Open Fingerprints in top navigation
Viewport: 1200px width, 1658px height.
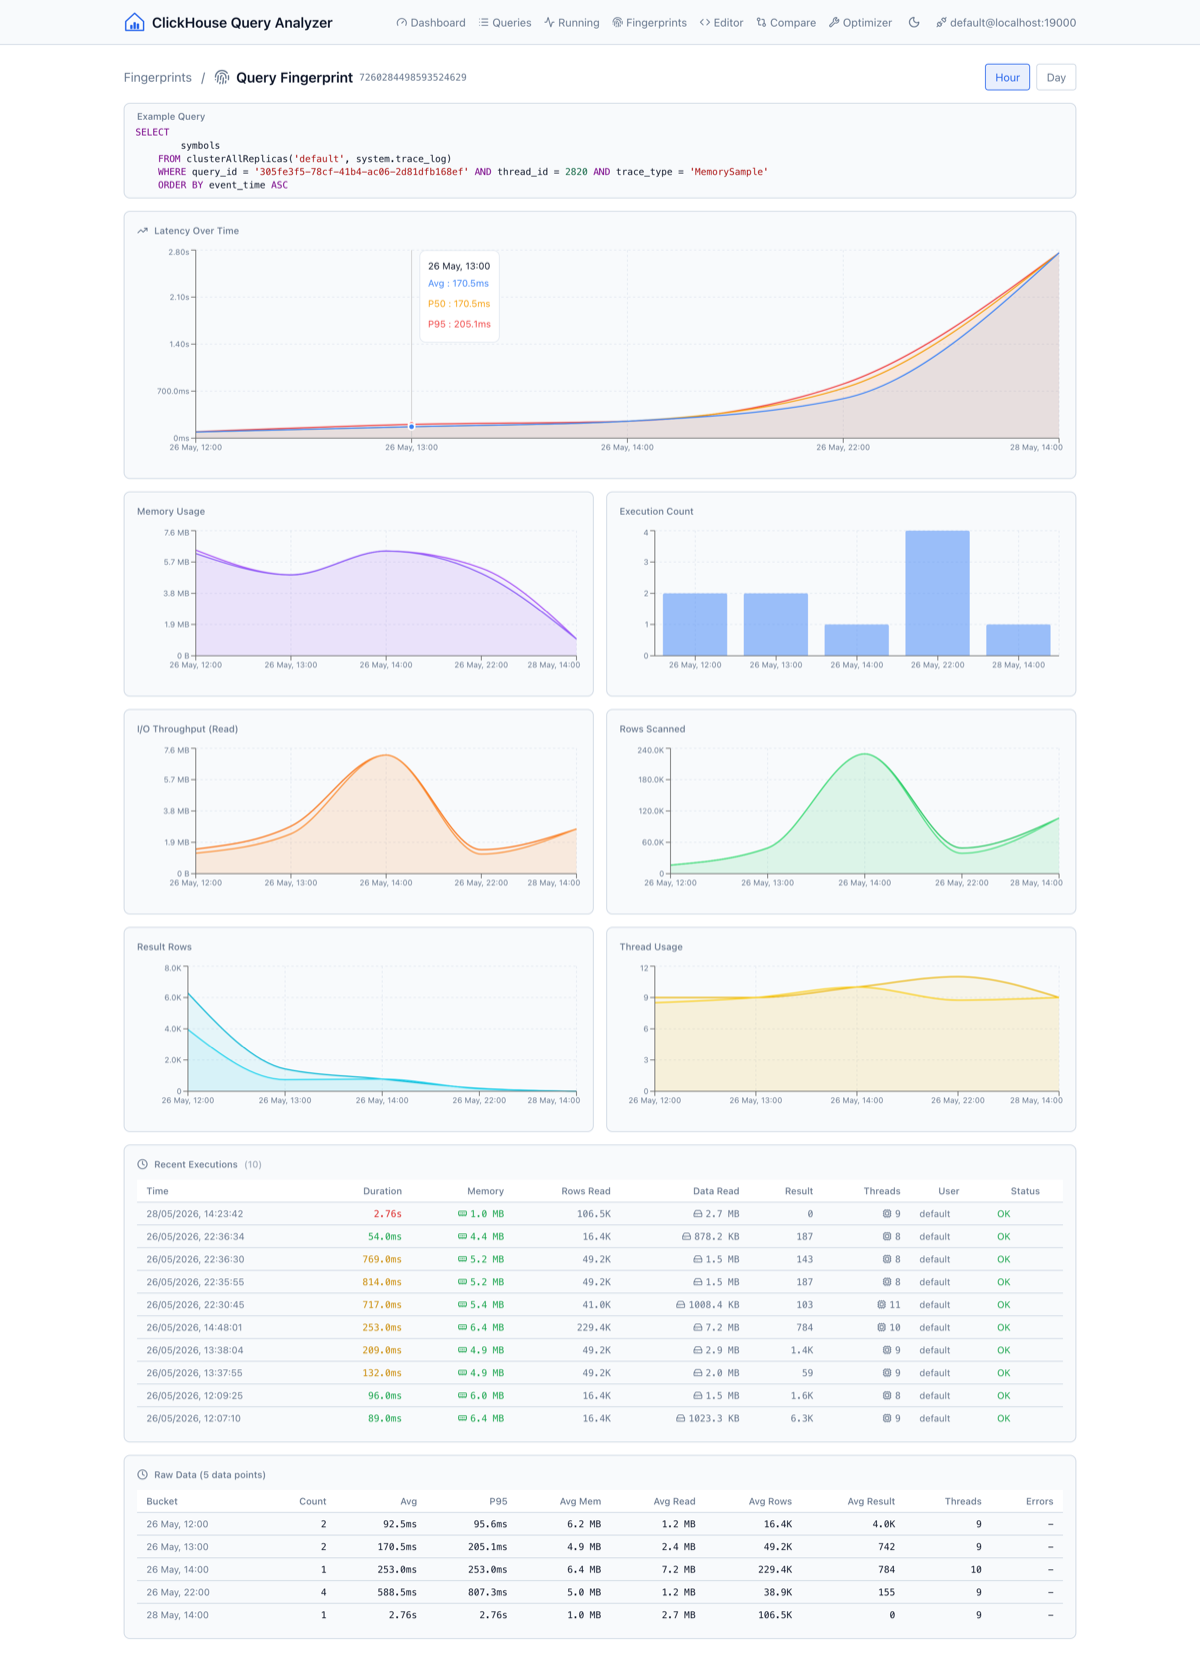650,22
